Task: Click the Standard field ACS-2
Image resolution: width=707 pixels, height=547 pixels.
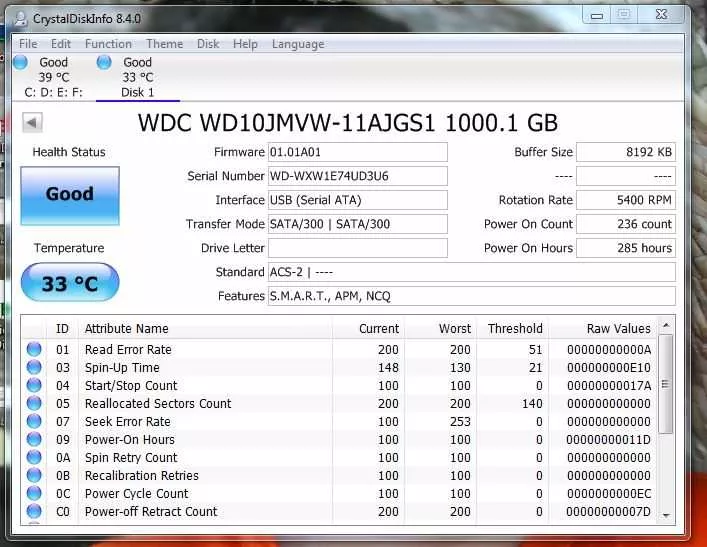Action: (472, 272)
